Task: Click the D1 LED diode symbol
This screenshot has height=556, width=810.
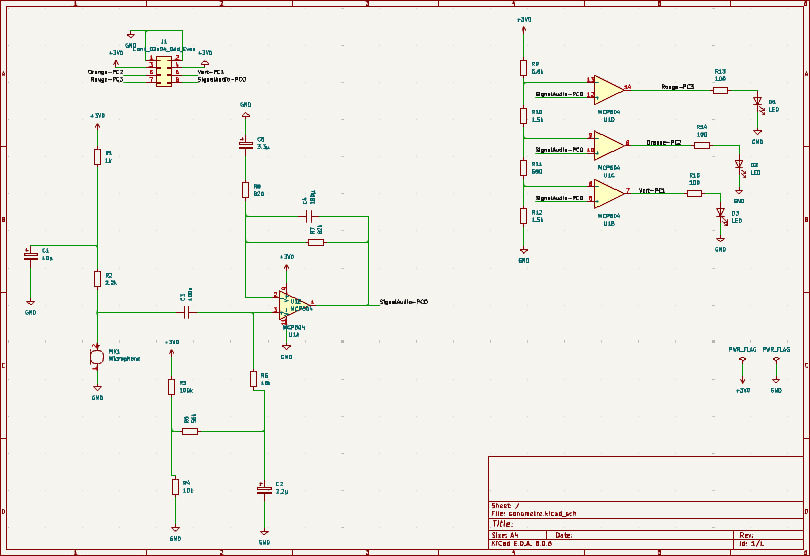Action: coord(758,103)
